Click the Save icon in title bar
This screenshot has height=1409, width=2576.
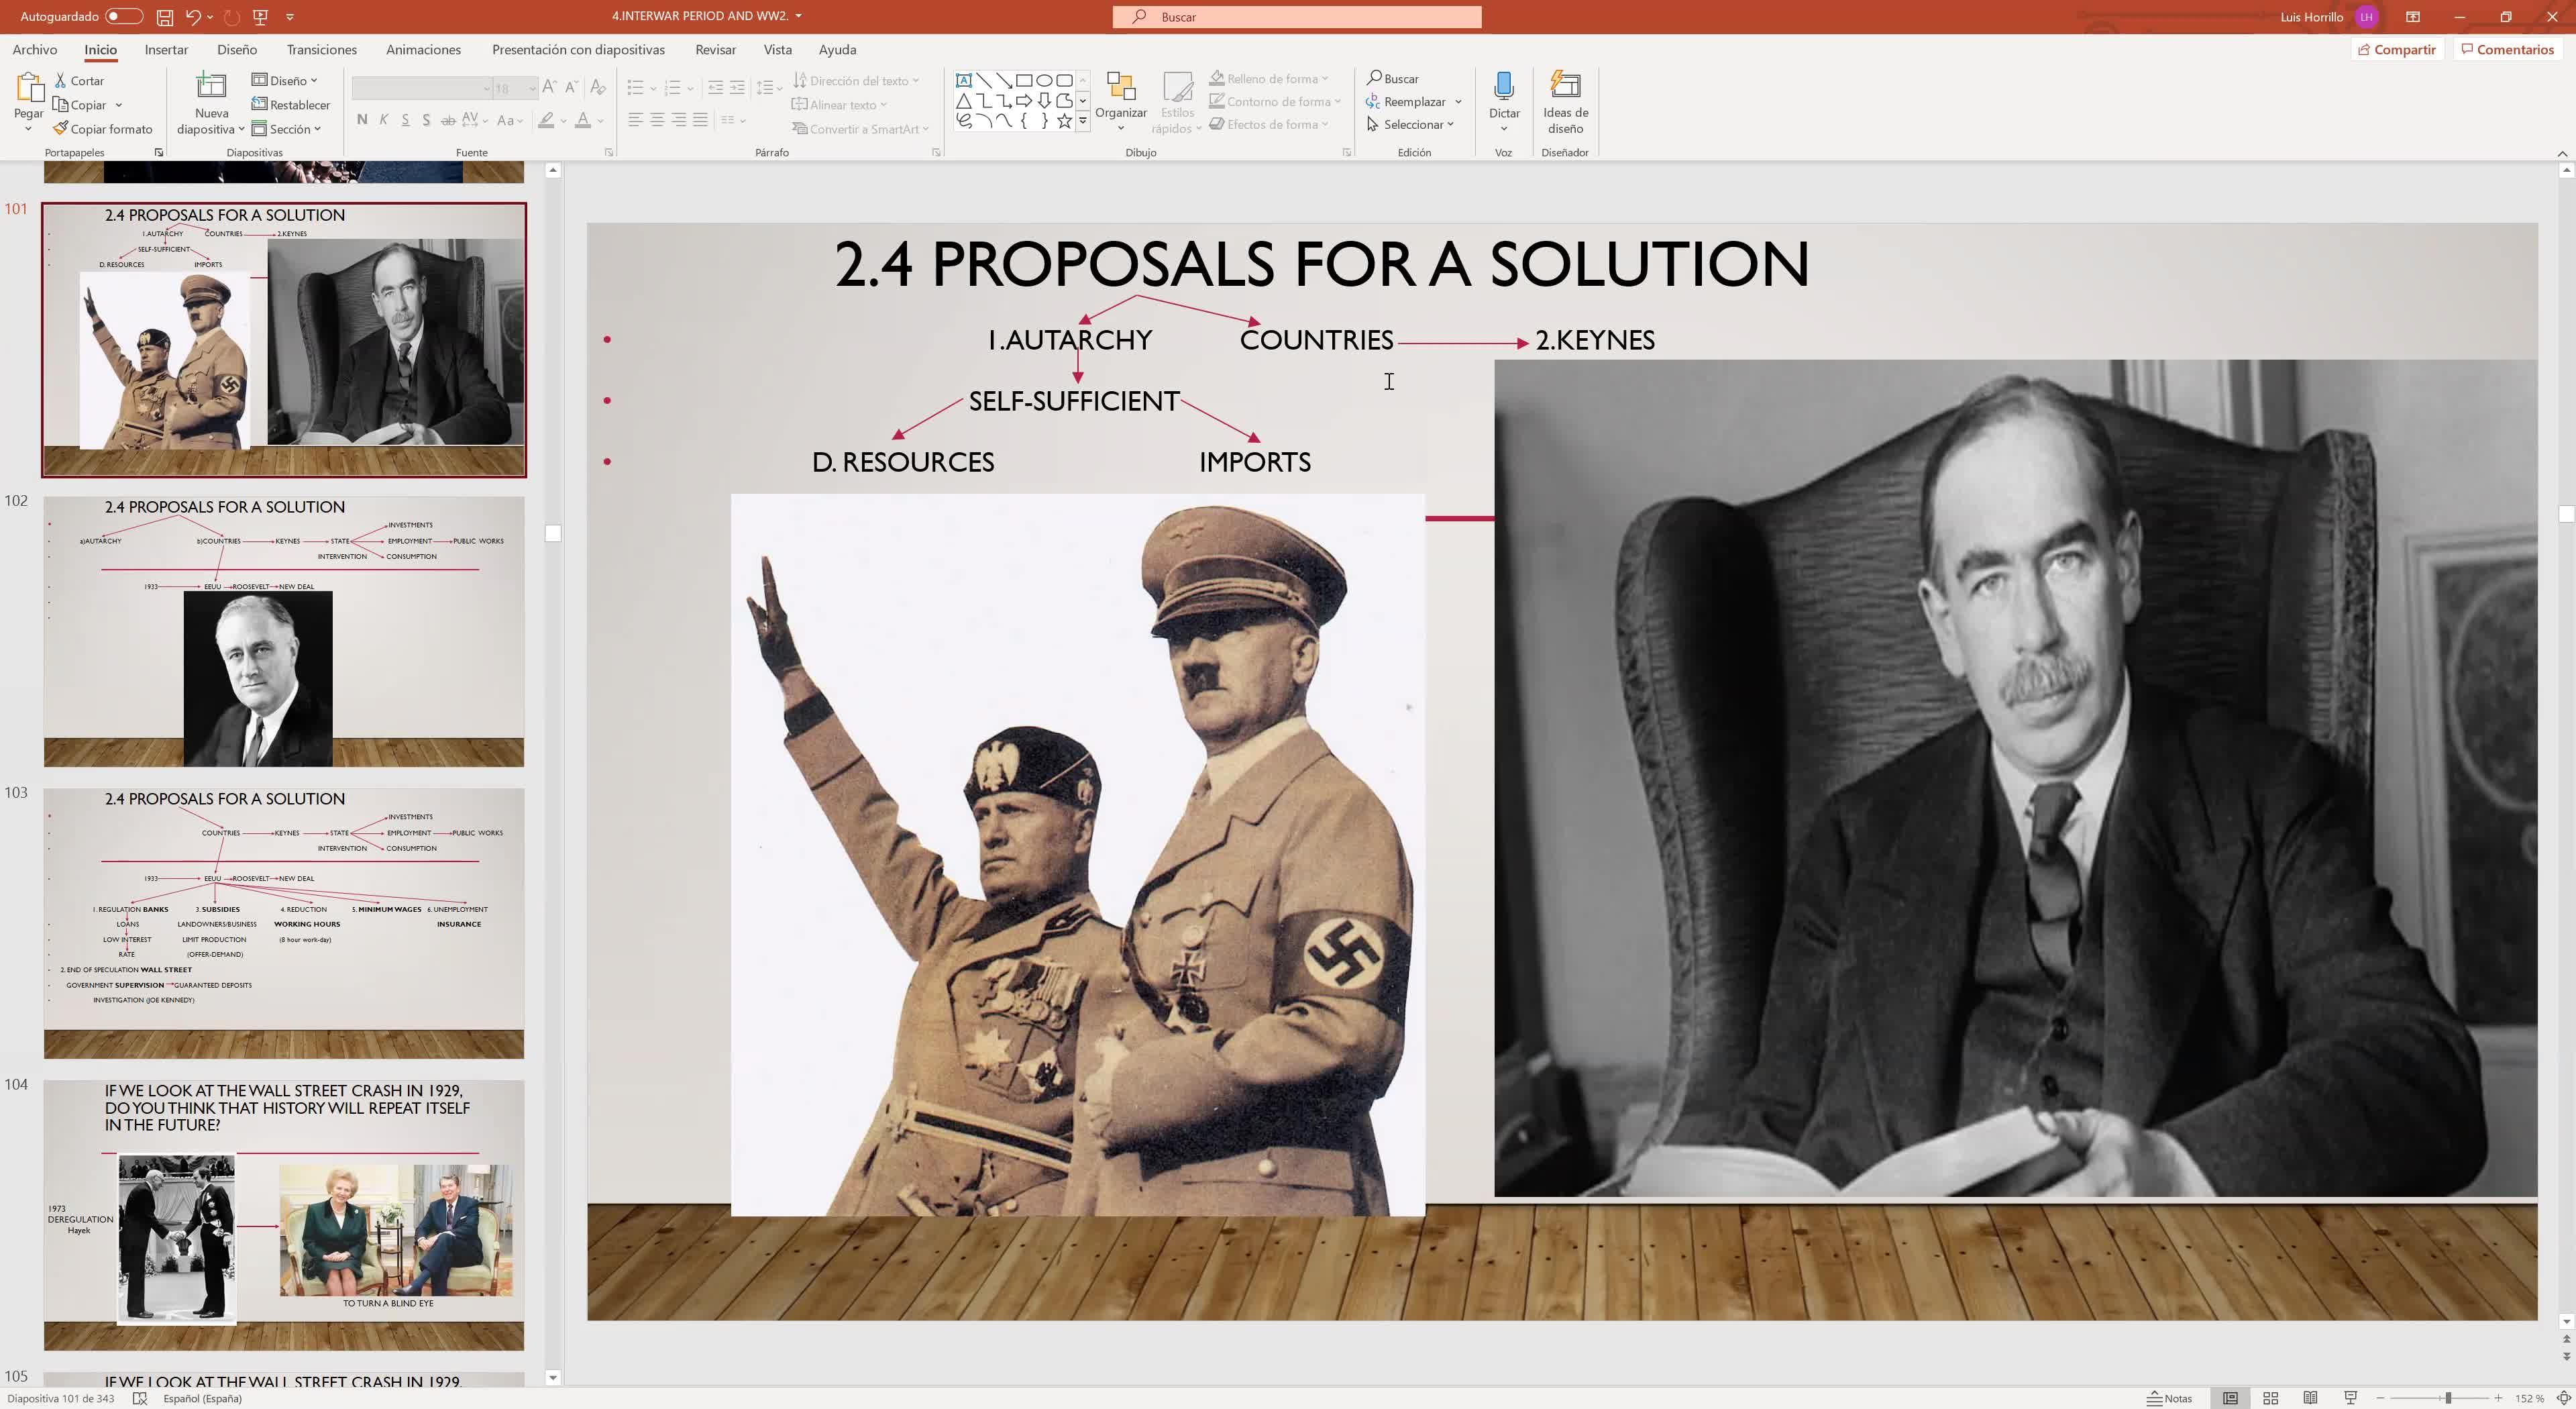click(165, 17)
